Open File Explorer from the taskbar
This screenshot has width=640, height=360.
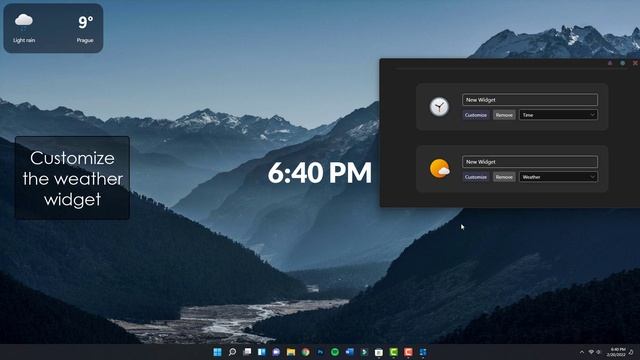pyautogui.click(x=291, y=352)
